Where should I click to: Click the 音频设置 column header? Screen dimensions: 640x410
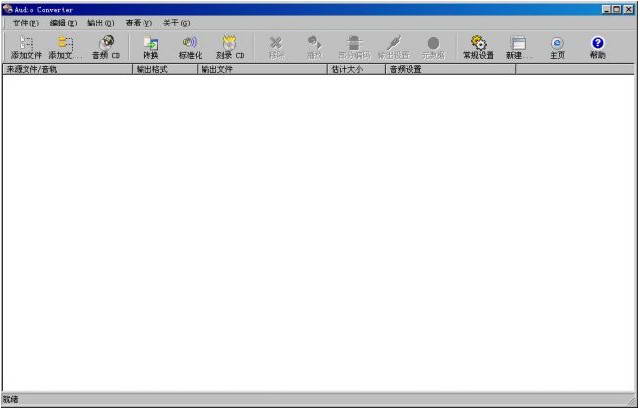click(x=451, y=69)
